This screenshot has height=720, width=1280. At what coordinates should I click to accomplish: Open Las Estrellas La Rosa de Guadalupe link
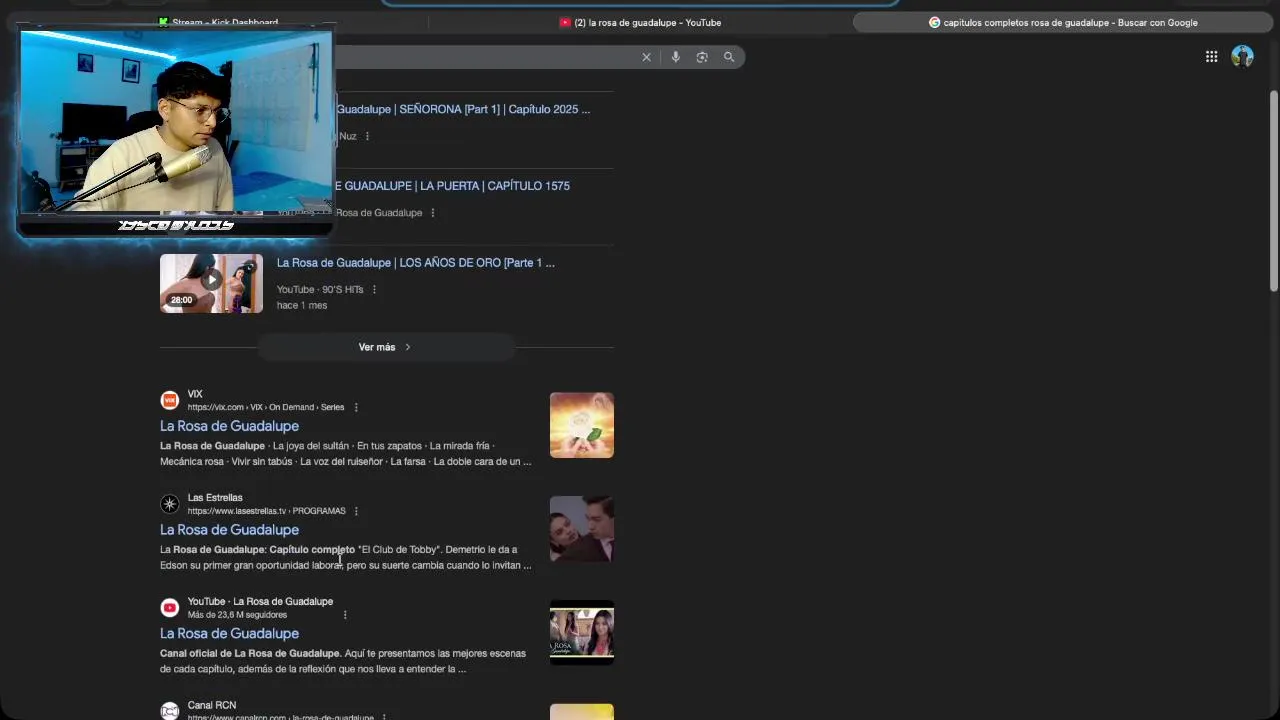click(229, 530)
